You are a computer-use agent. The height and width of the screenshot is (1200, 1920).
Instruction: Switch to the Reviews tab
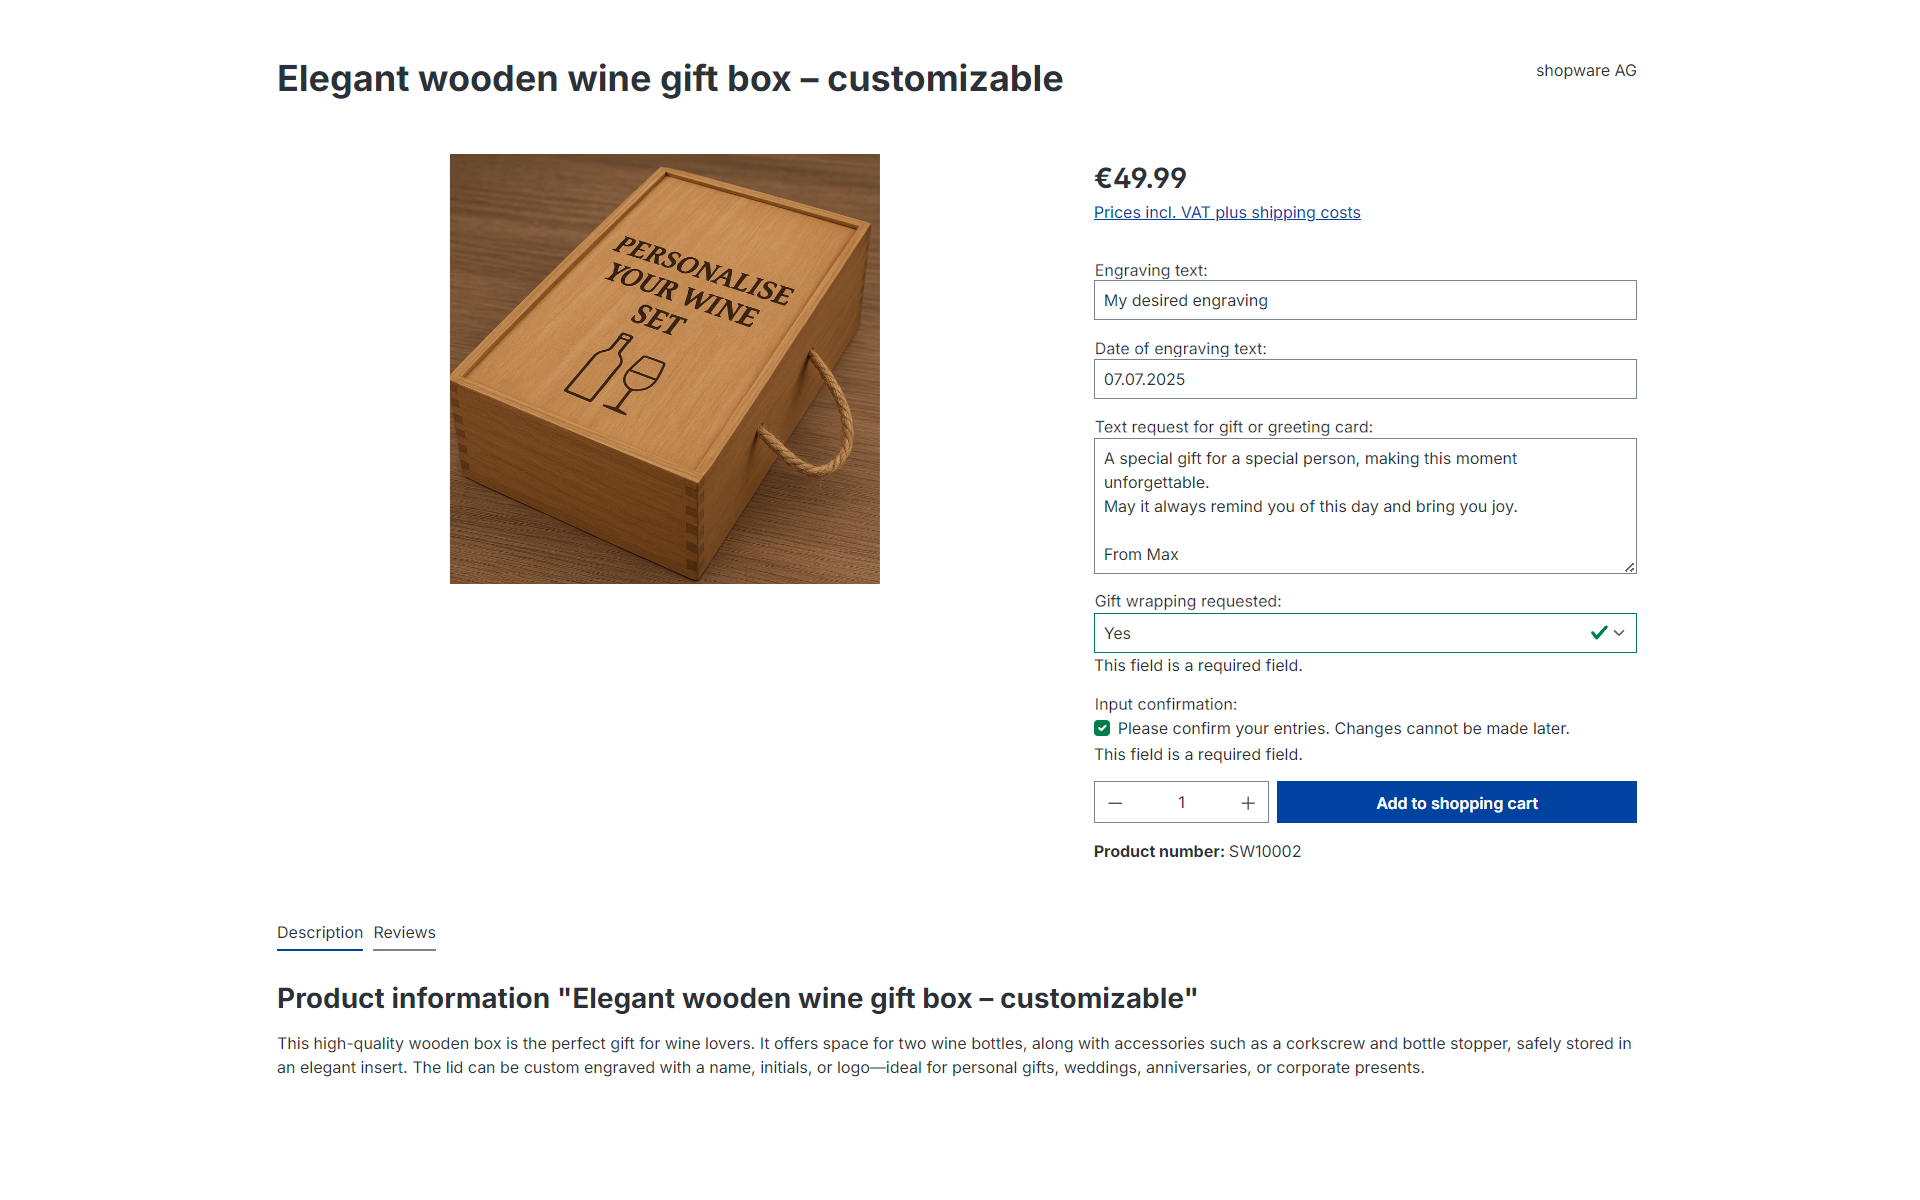click(x=404, y=933)
